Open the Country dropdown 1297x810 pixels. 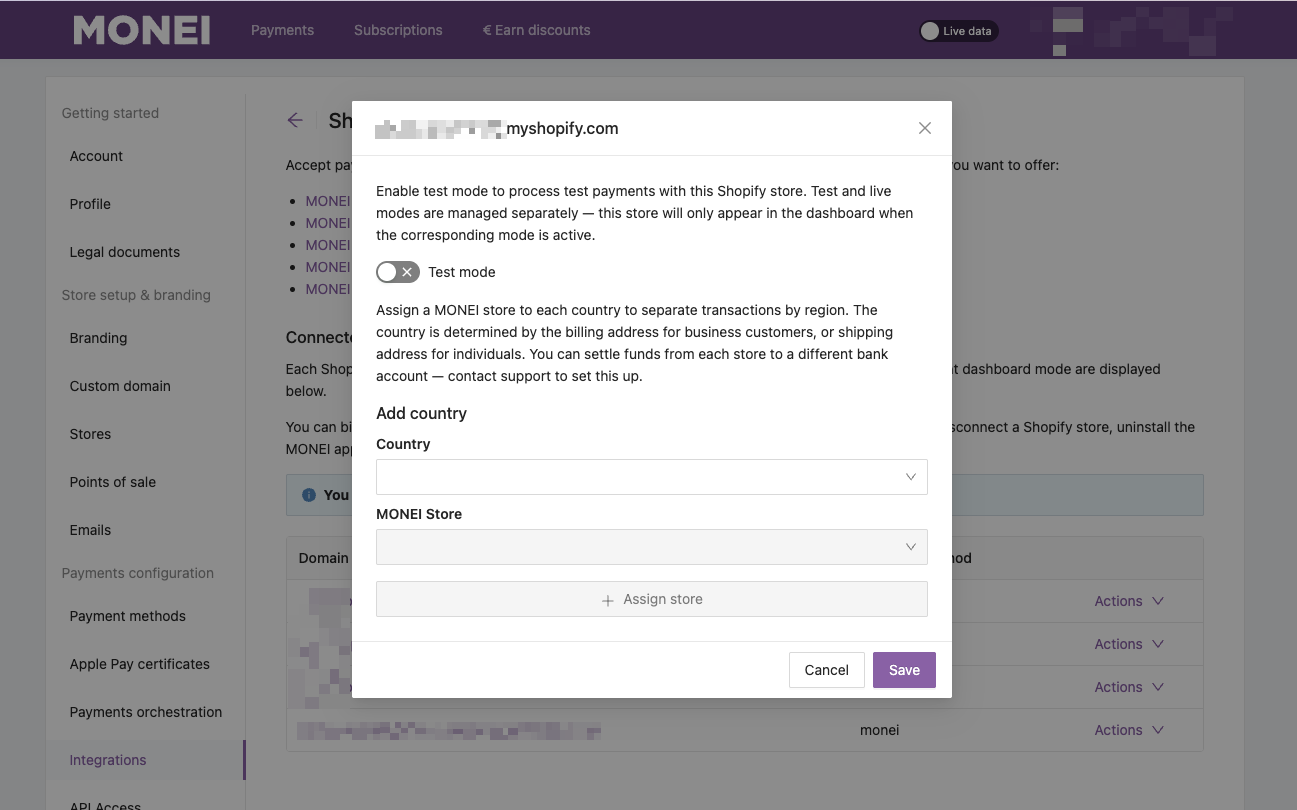point(652,477)
